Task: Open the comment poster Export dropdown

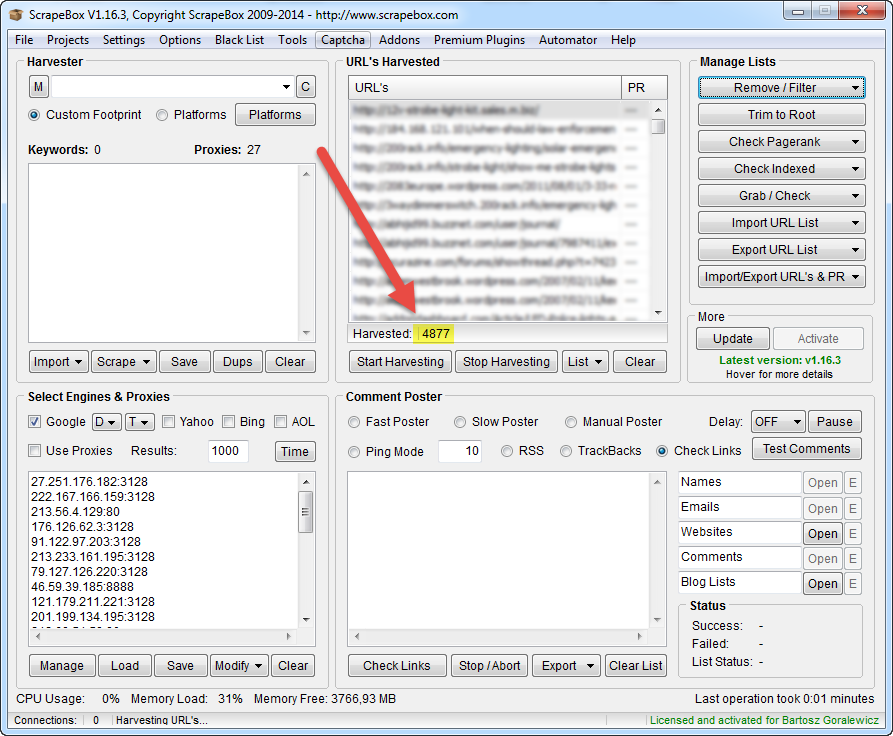Action: [566, 666]
